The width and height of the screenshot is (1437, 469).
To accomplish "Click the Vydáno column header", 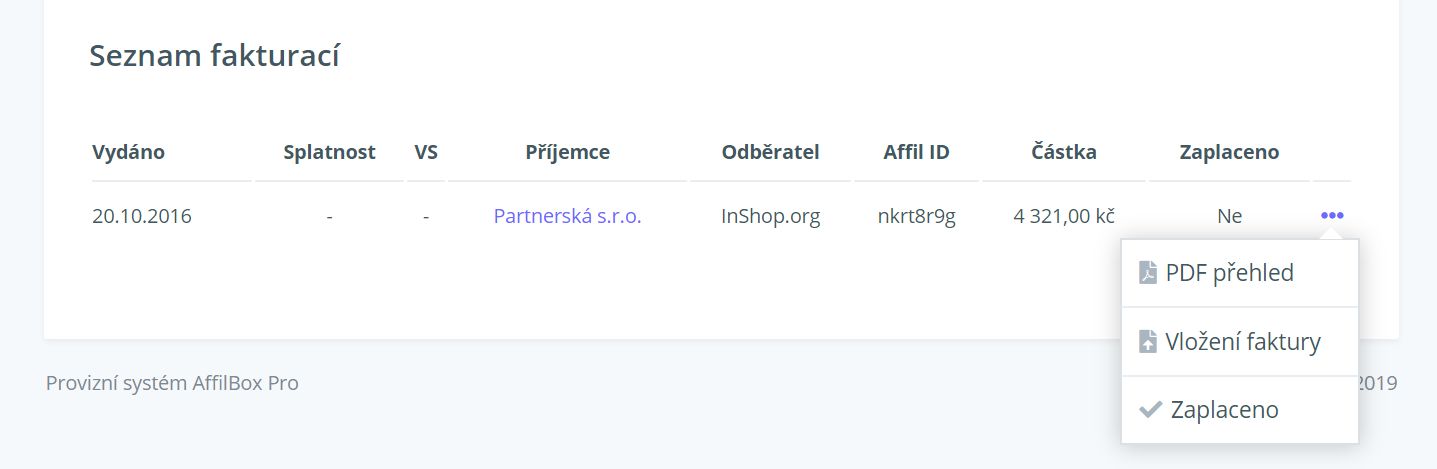I will coord(128,152).
